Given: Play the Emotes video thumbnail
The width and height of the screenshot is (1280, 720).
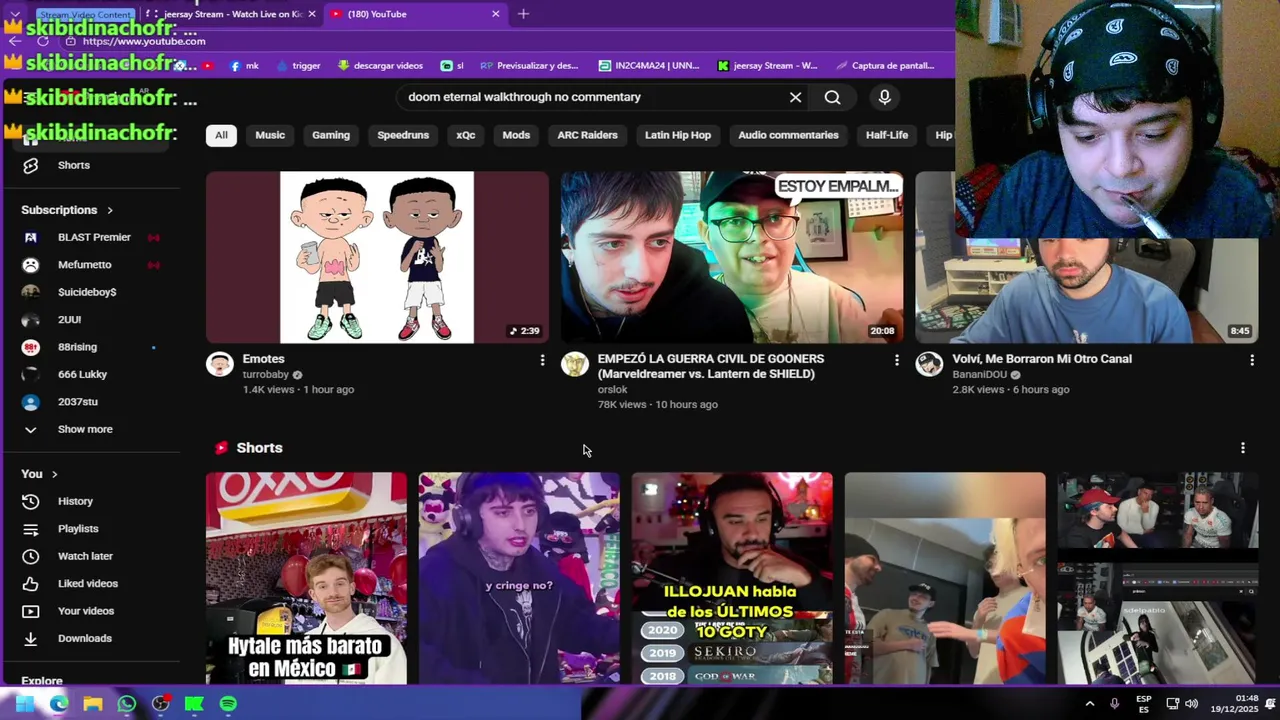Looking at the screenshot, I should tap(377, 257).
